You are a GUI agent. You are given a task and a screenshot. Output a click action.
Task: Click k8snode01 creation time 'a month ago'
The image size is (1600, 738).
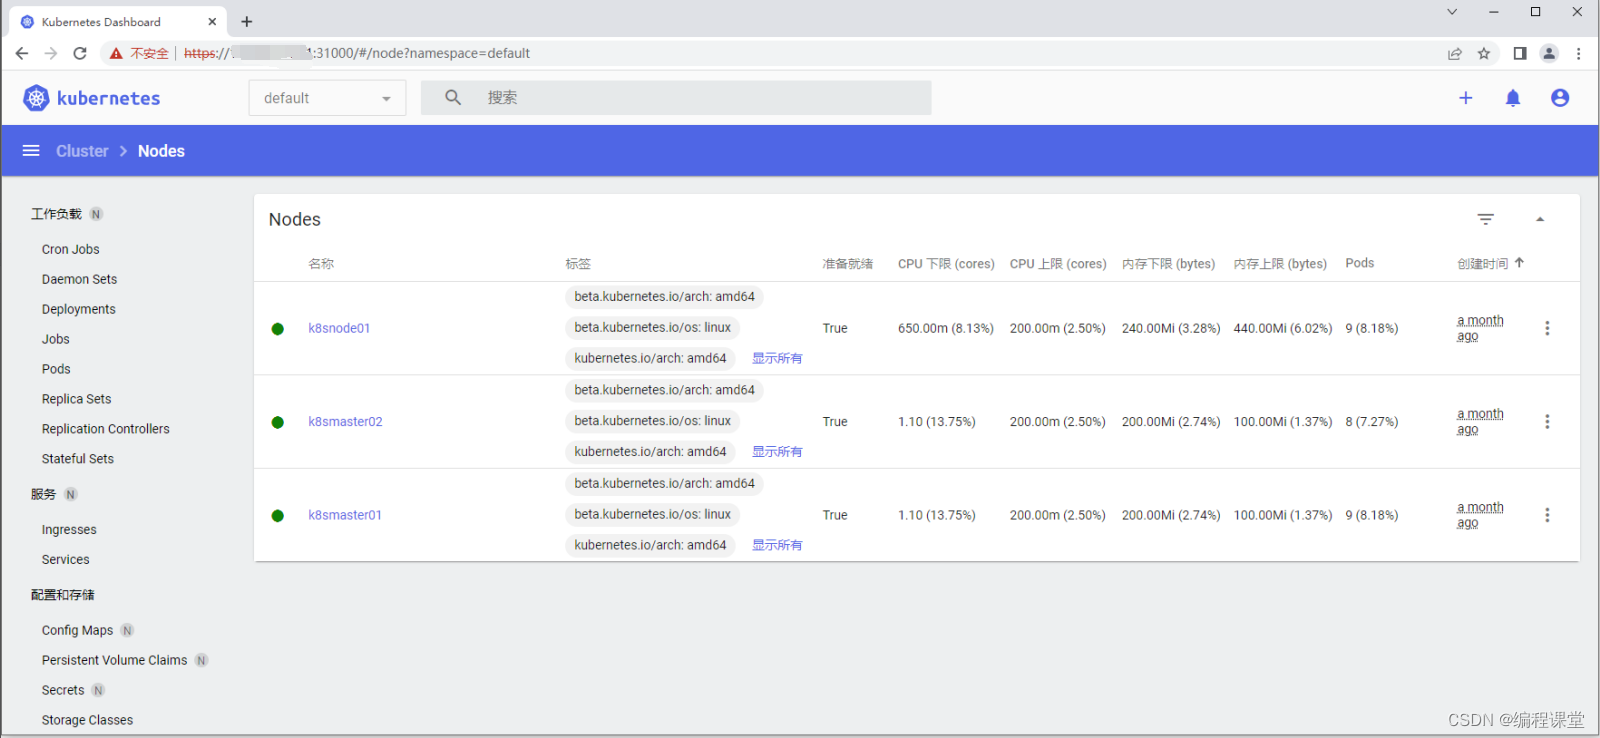pyautogui.click(x=1480, y=328)
